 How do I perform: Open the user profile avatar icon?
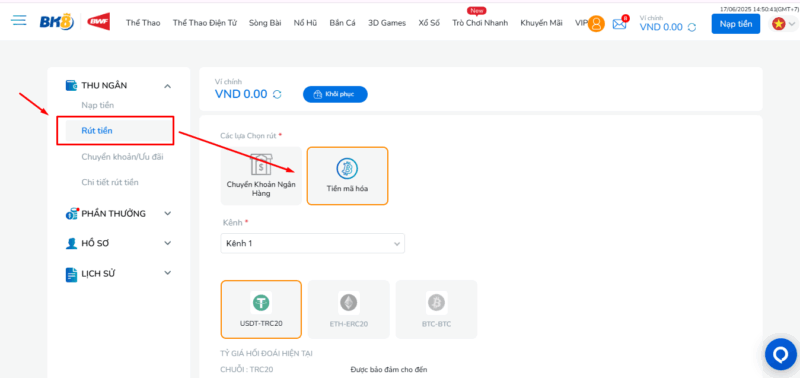click(x=596, y=23)
